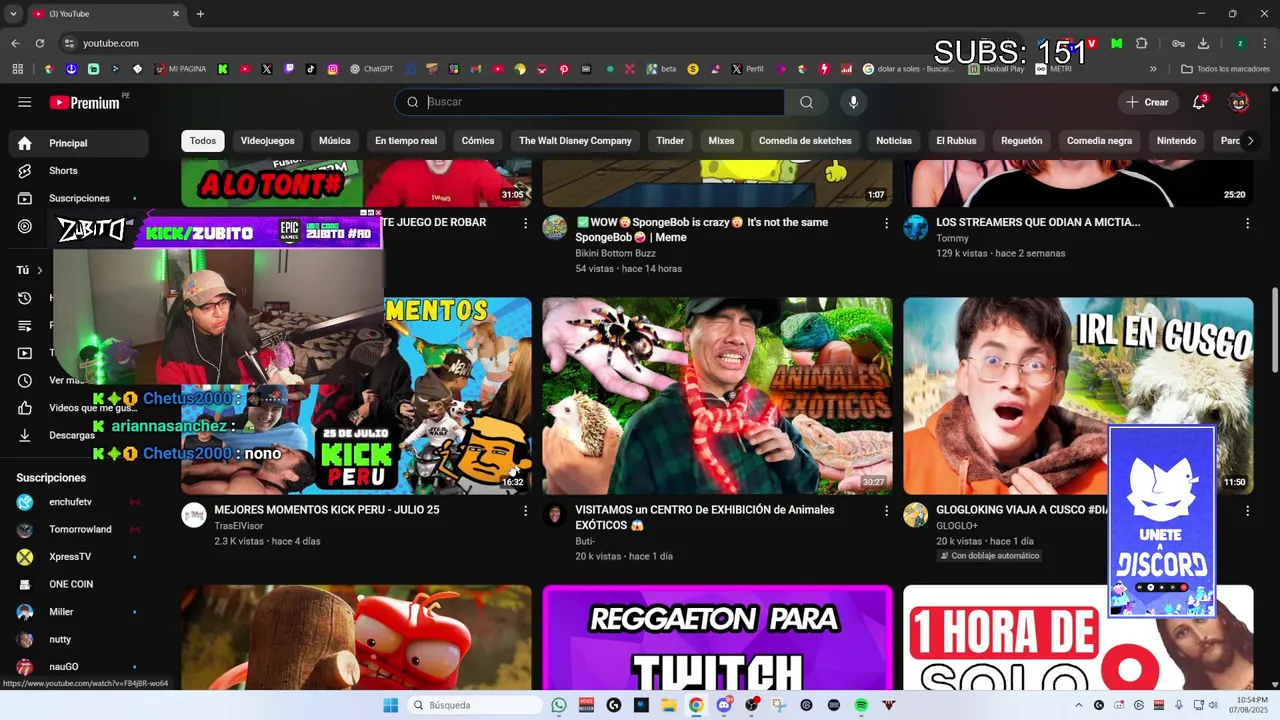Show more filter chips with right arrow
The image size is (1280, 720).
click(x=1249, y=141)
